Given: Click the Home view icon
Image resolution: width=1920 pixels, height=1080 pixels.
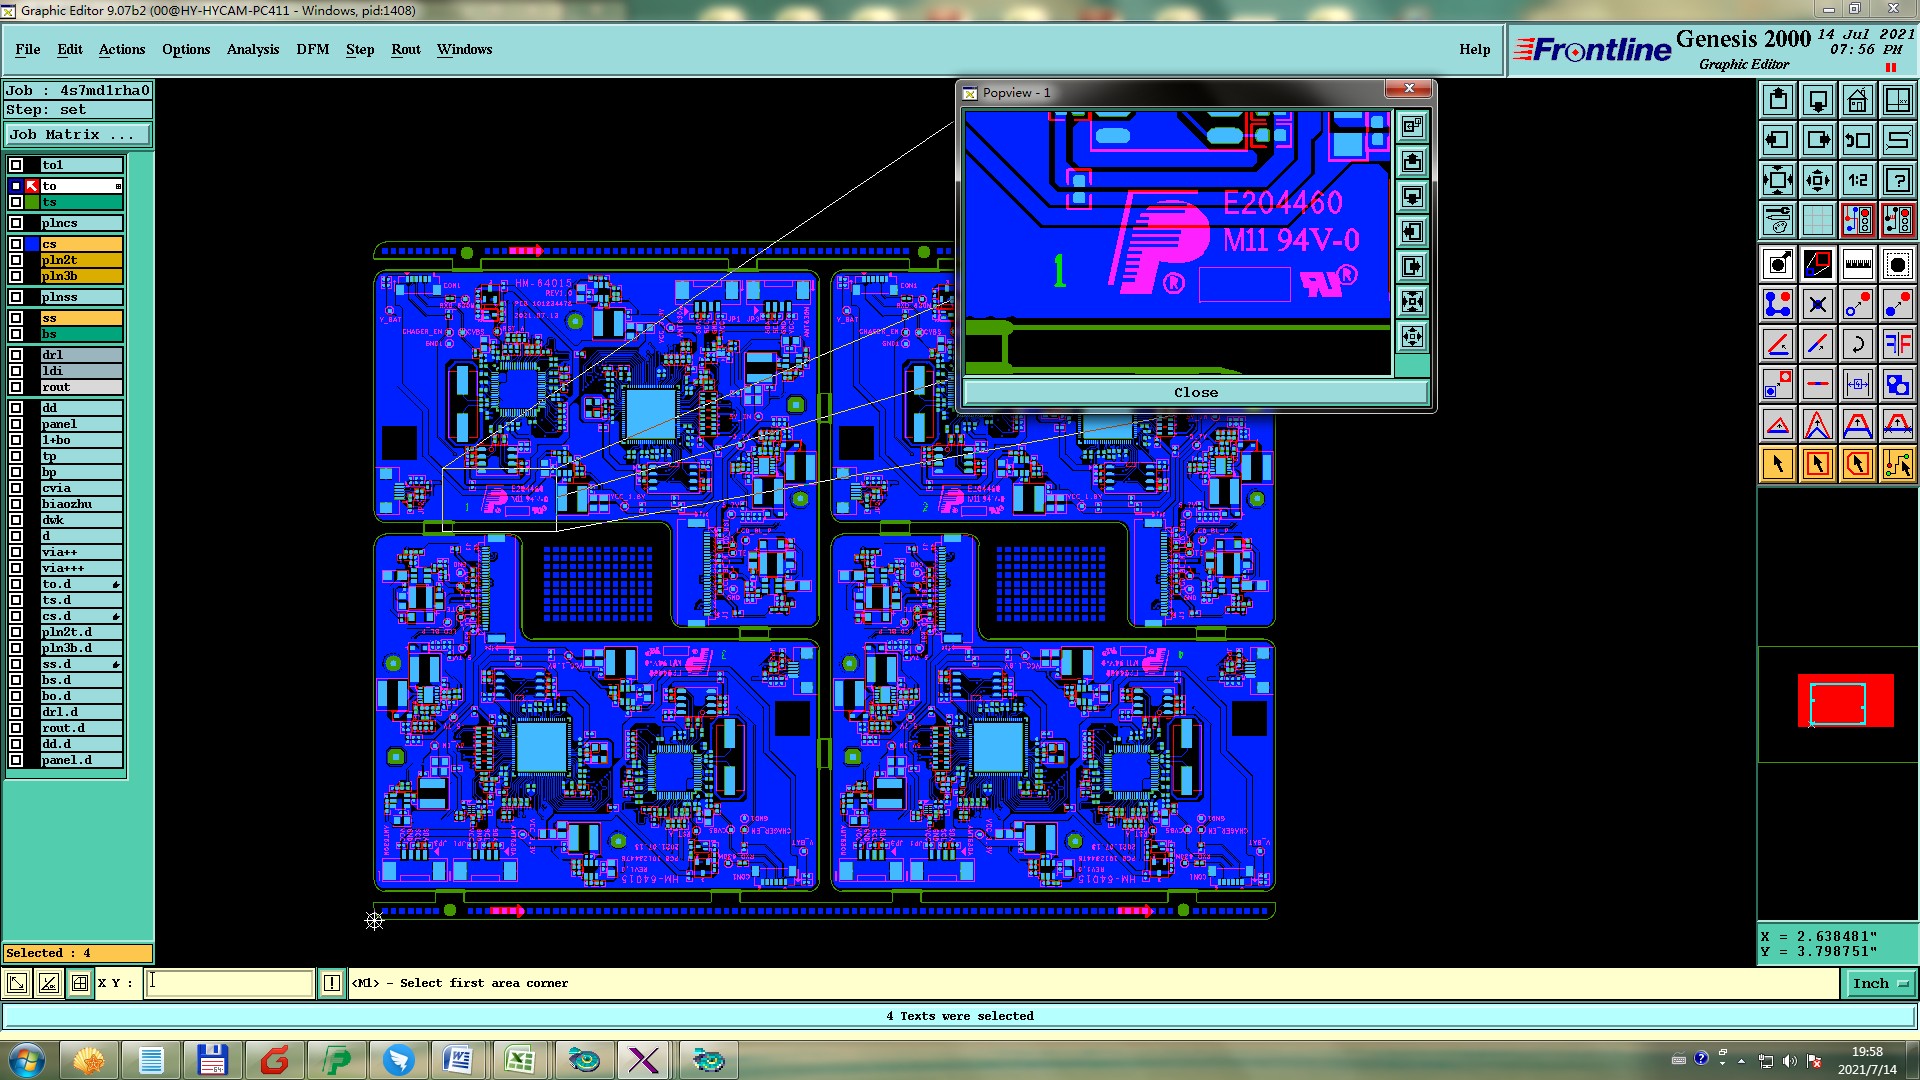Looking at the screenshot, I should pos(1857,100).
